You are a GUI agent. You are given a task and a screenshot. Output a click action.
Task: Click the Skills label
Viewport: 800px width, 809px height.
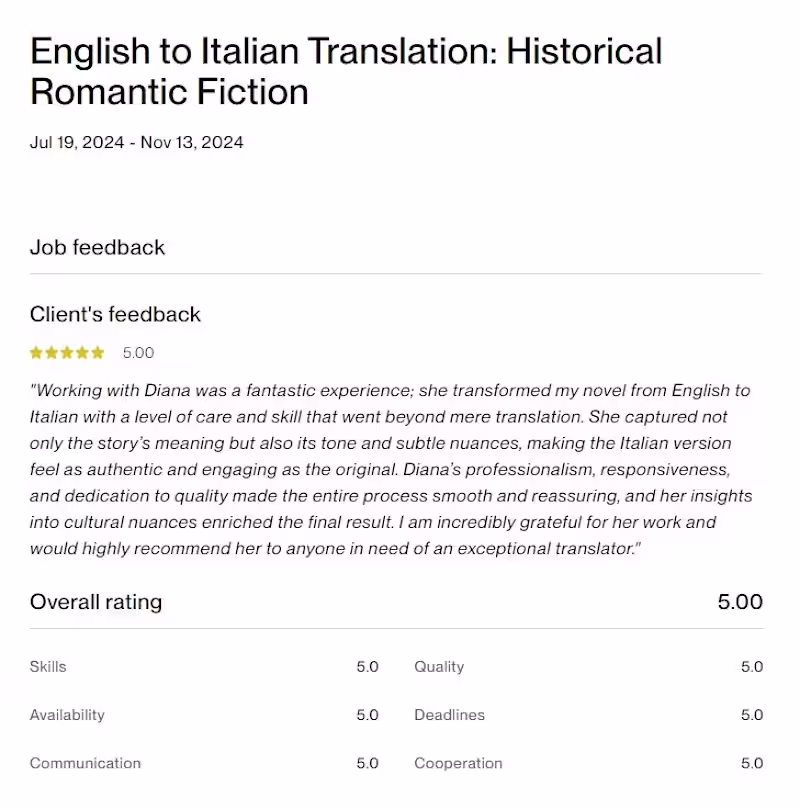[48, 667]
